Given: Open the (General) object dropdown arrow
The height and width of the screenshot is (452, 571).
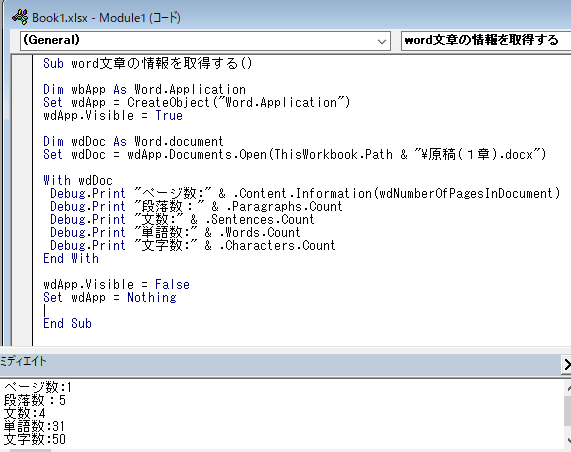Looking at the screenshot, I should pos(382,41).
